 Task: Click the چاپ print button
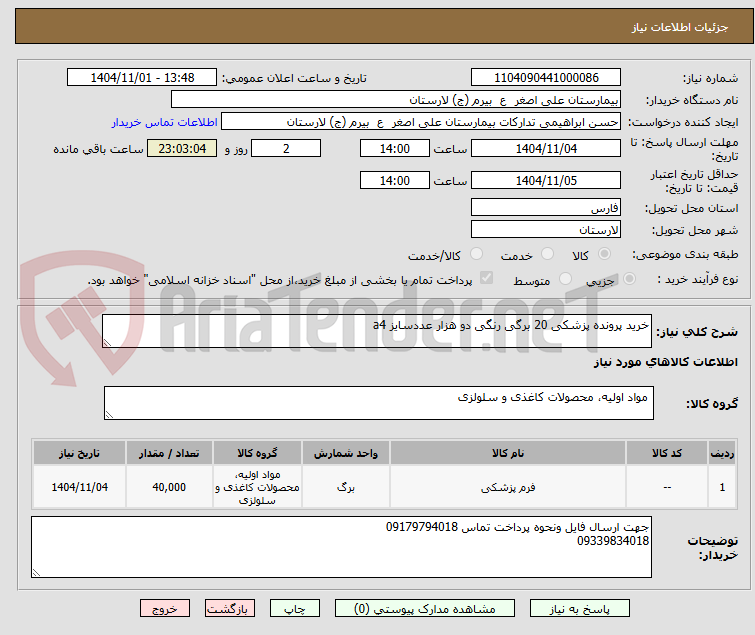[294, 608]
